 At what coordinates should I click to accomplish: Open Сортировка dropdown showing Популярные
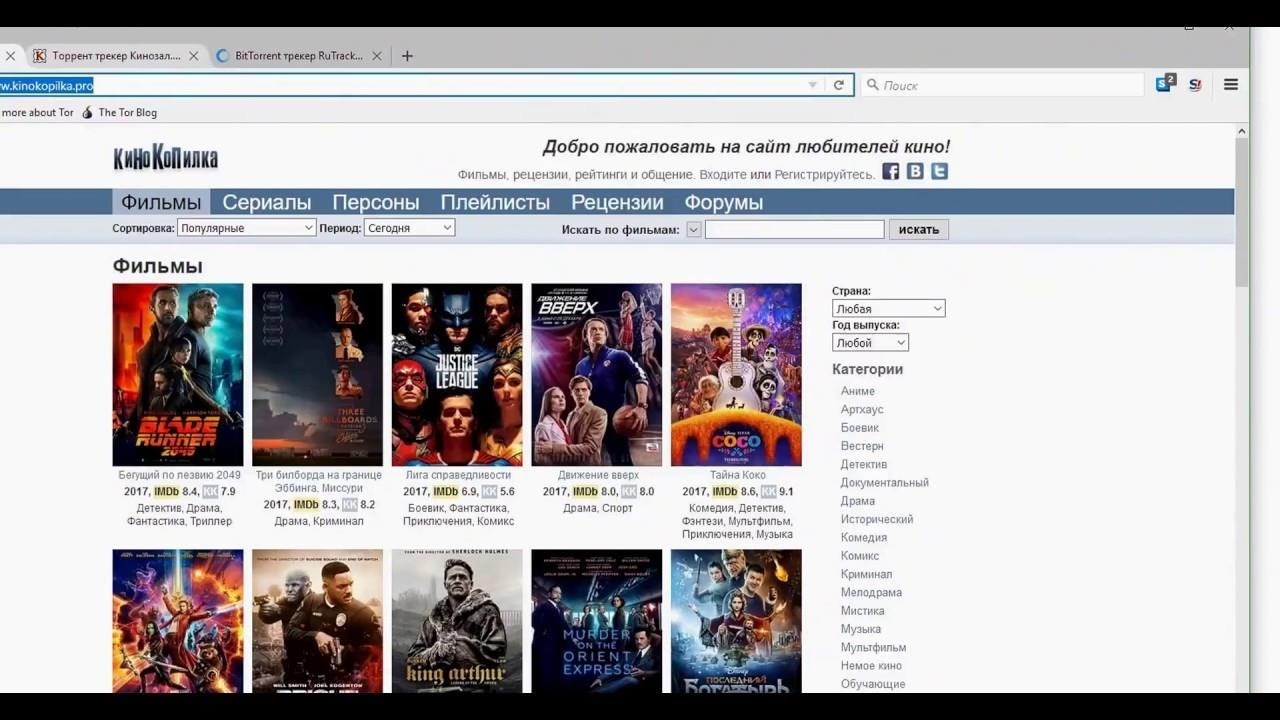coord(247,228)
